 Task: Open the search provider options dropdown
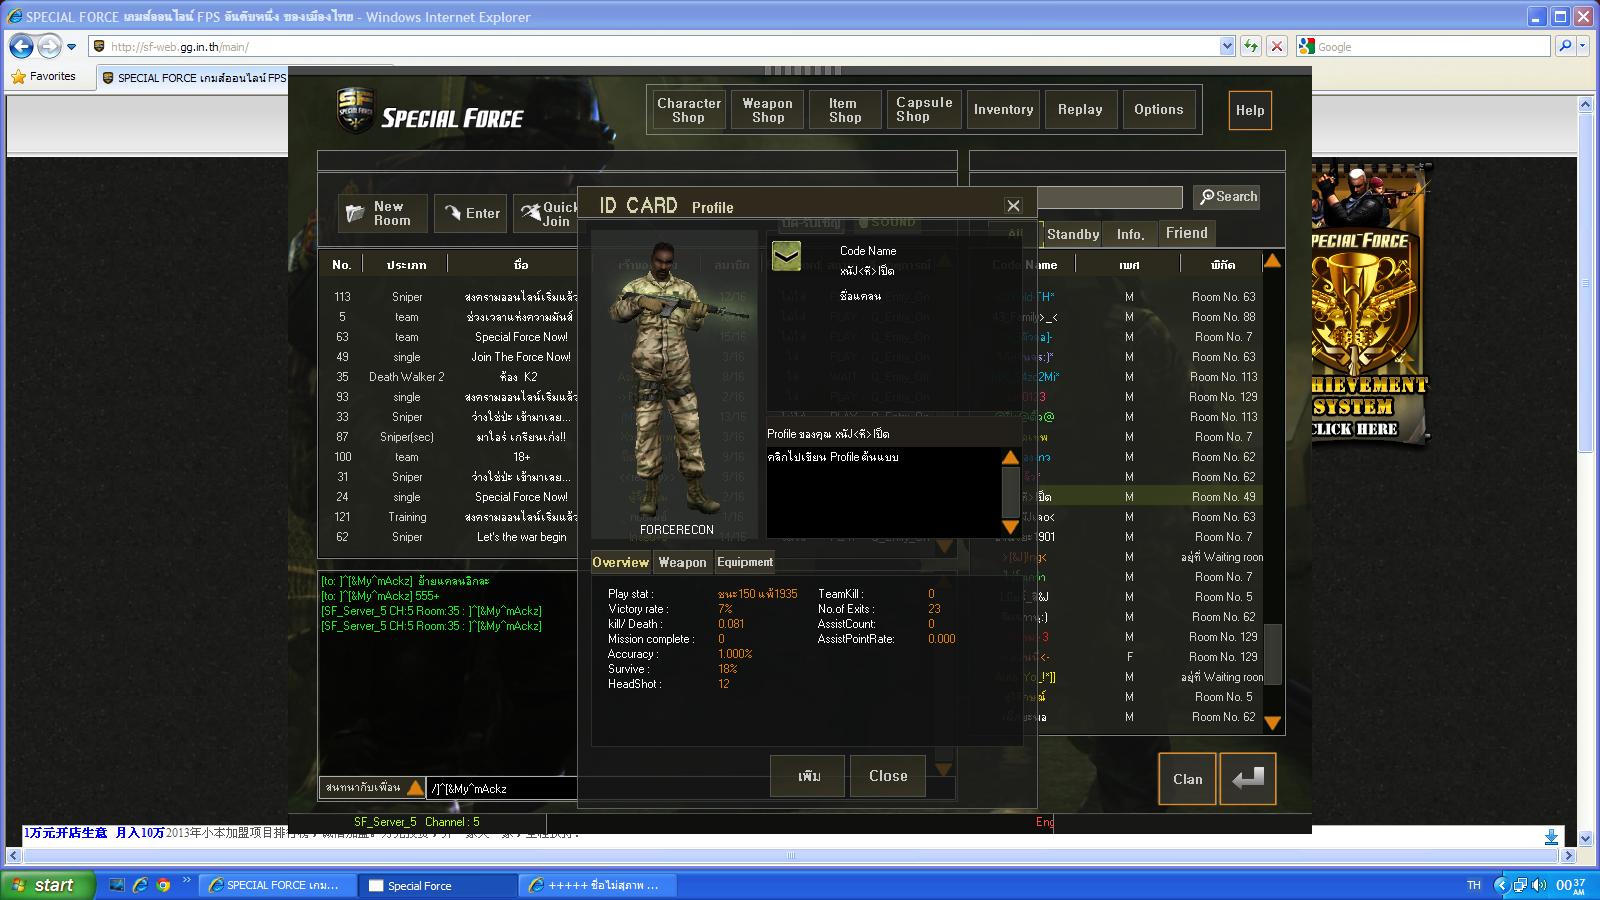pyautogui.click(x=1584, y=46)
